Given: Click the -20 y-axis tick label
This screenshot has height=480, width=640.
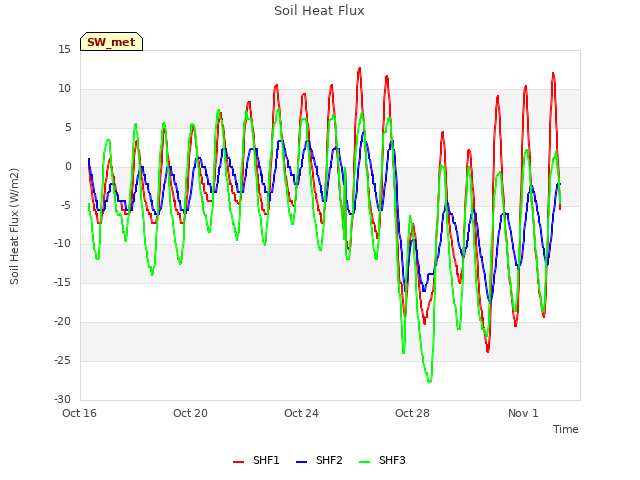Looking at the screenshot, I should pyautogui.click(x=62, y=322).
